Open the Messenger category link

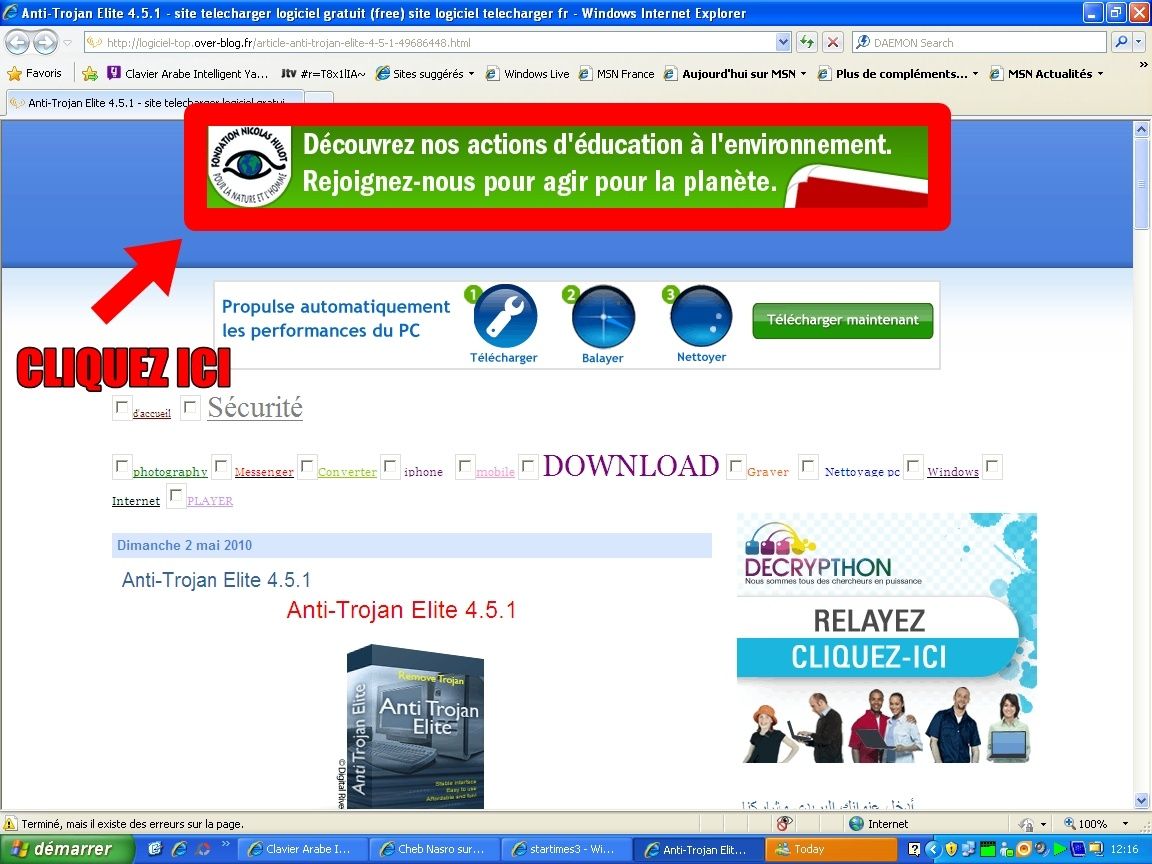[264, 472]
